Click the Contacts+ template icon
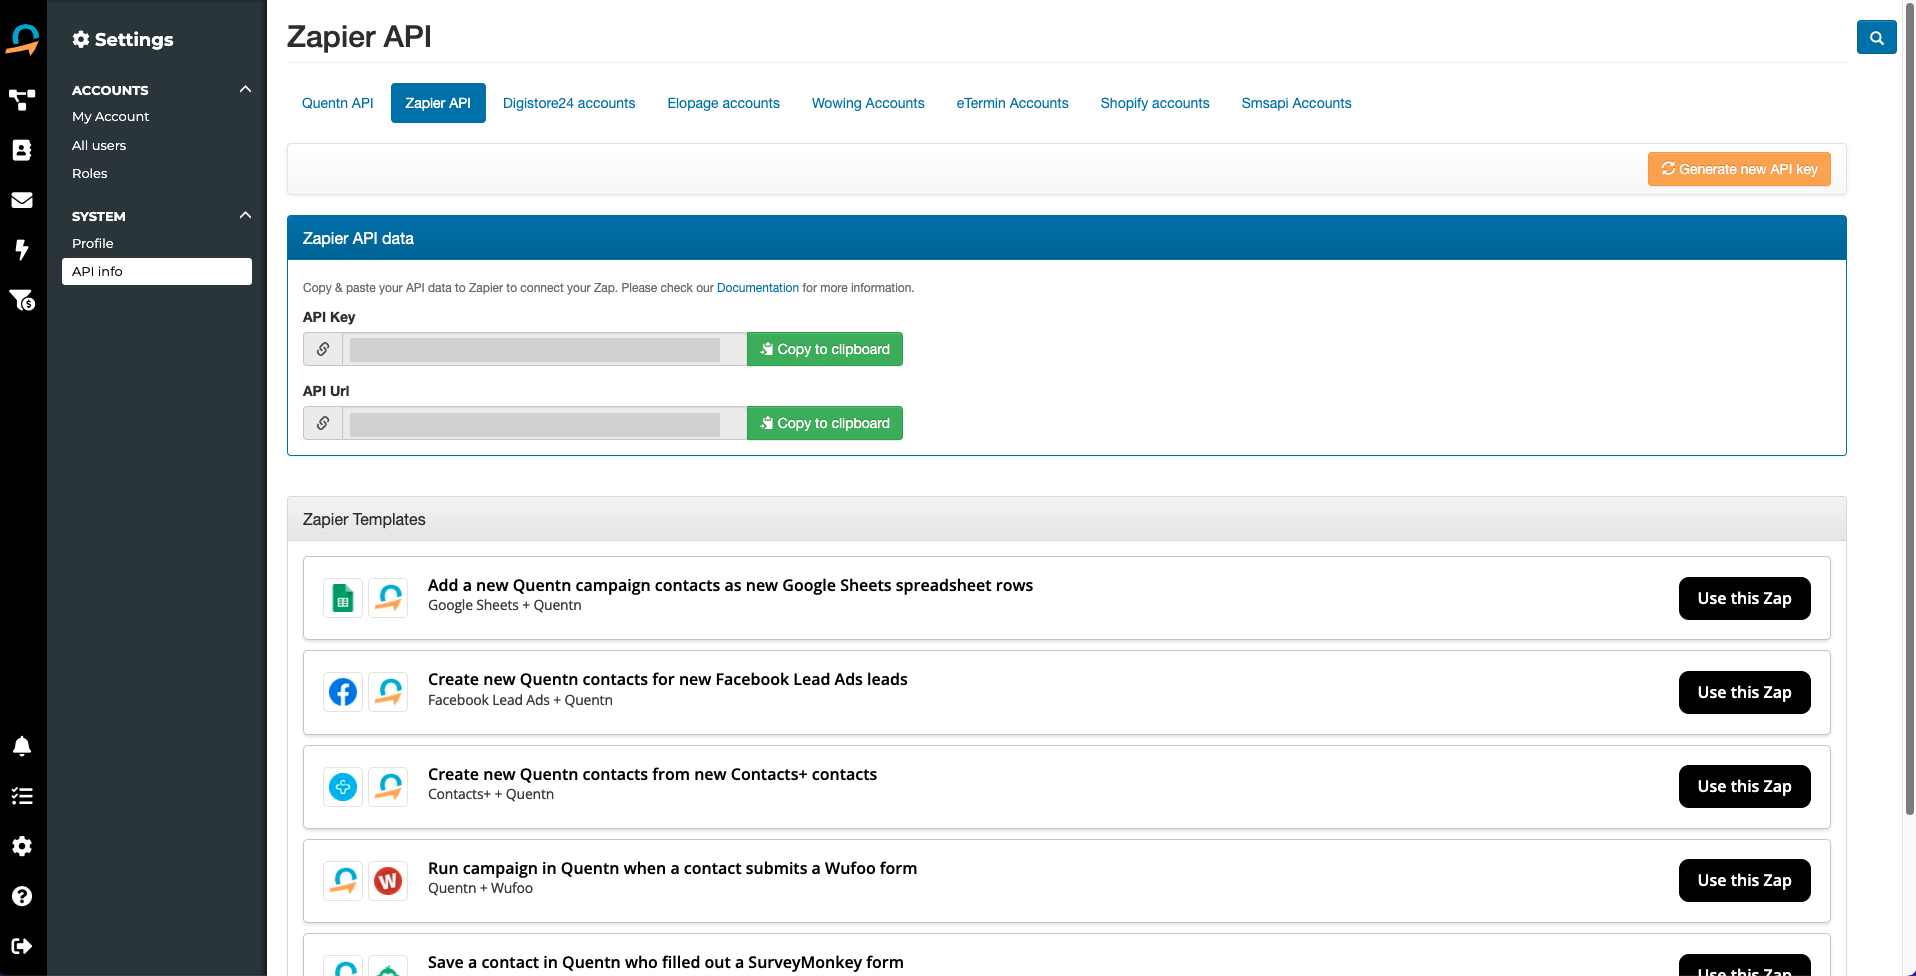The height and width of the screenshot is (976, 1916). 343,787
